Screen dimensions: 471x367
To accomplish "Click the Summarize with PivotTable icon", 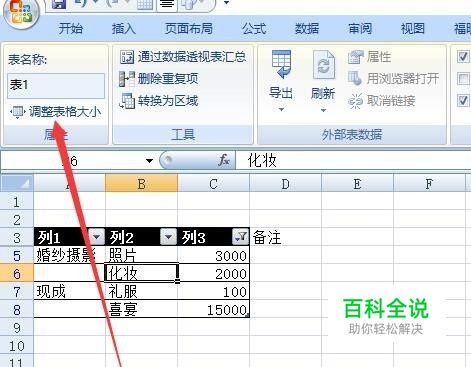I will coord(127,57).
